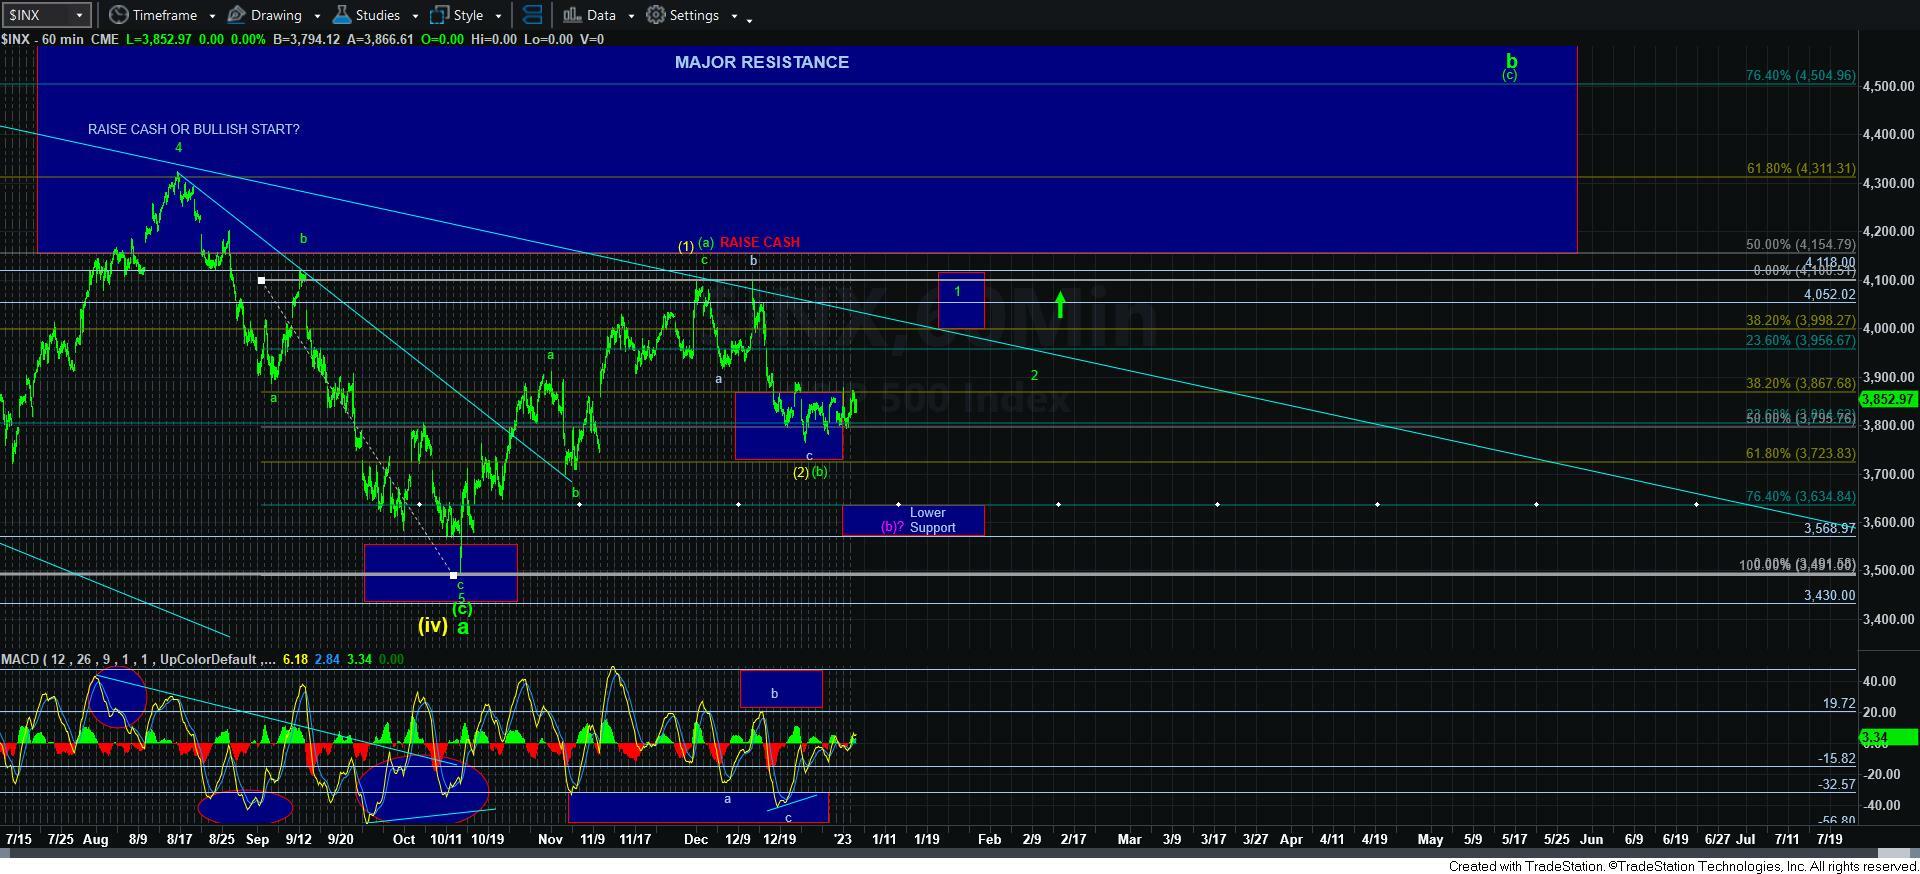Click the Style overlapping squares icon
This screenshot has width=1920, height=874.
(x=439, y=15)
